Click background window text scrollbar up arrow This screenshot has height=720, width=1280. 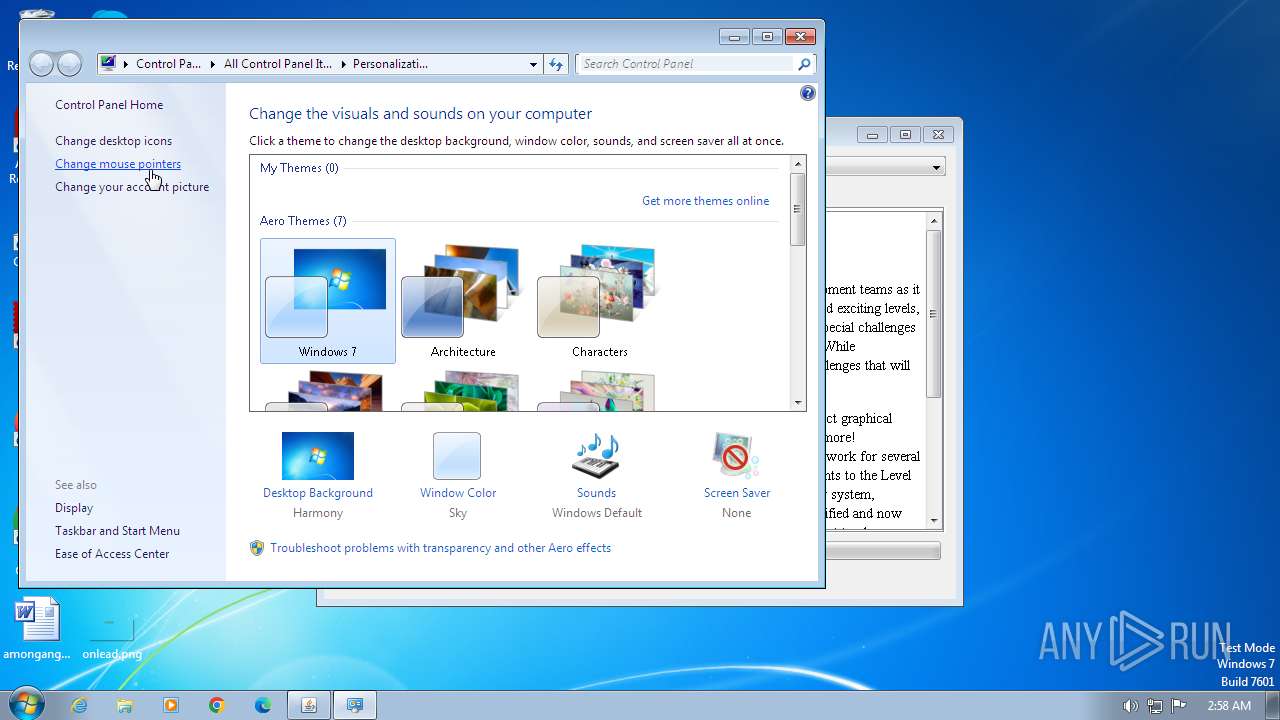click(x=935, y=221)
